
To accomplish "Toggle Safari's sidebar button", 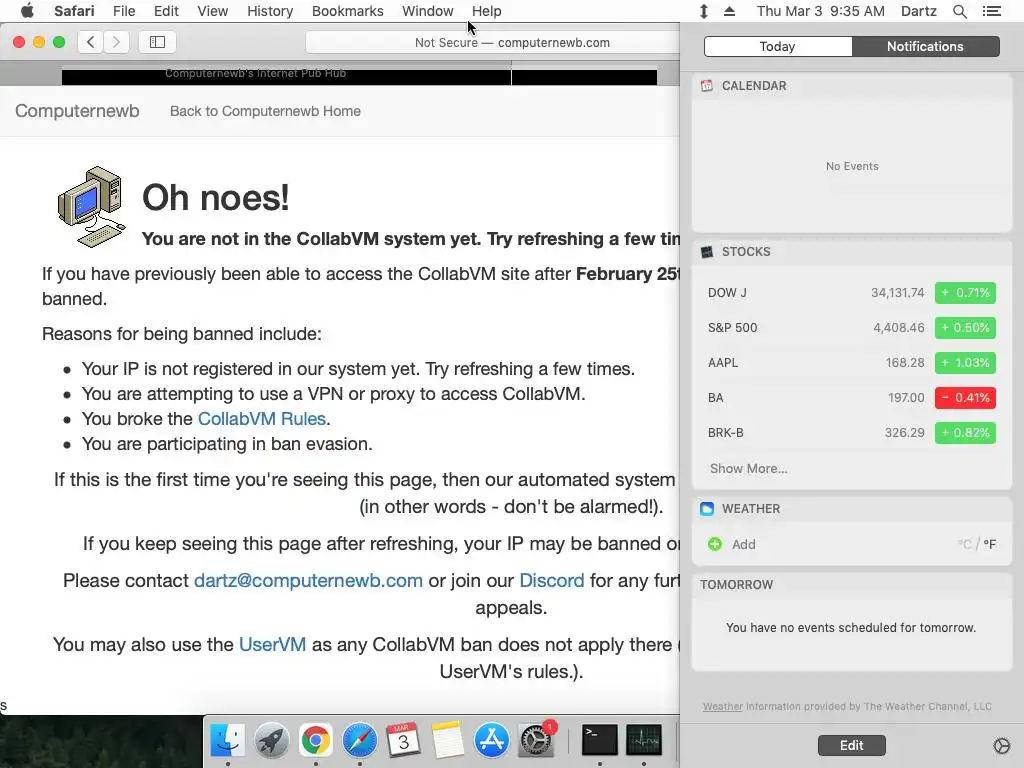I will 157,42.
